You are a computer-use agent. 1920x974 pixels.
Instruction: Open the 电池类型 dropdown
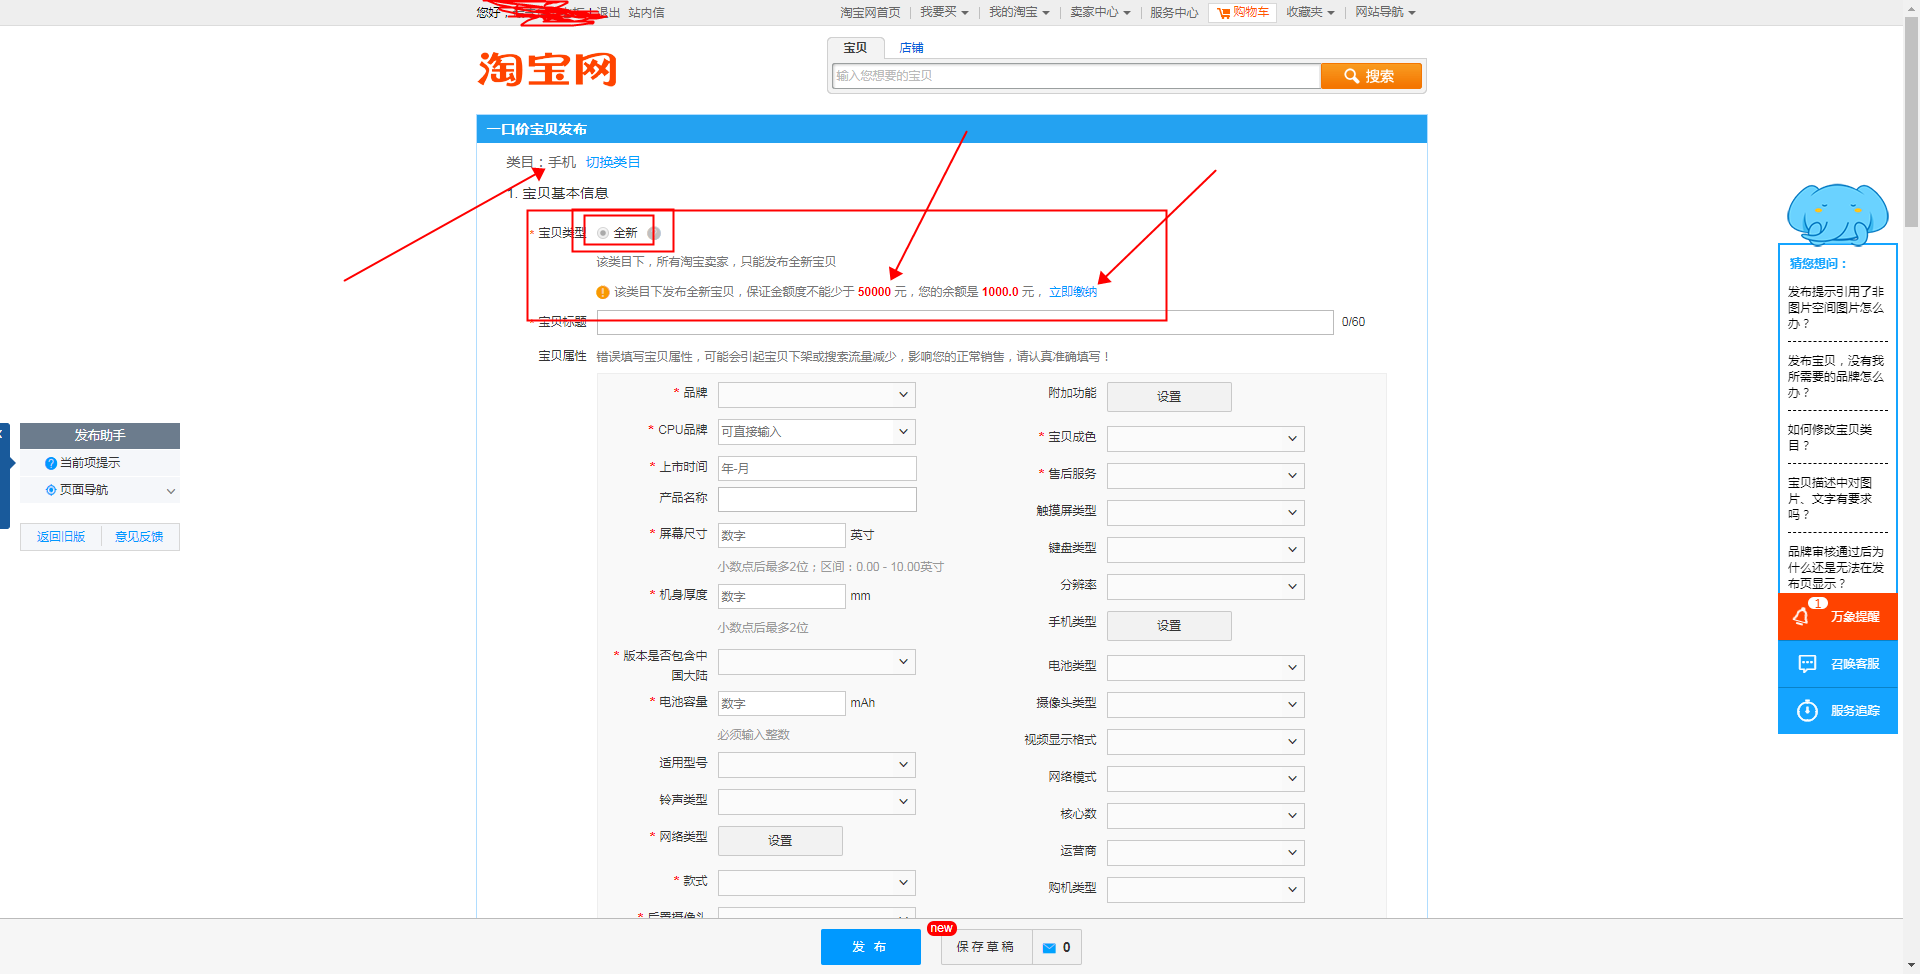coord(1206,668)
